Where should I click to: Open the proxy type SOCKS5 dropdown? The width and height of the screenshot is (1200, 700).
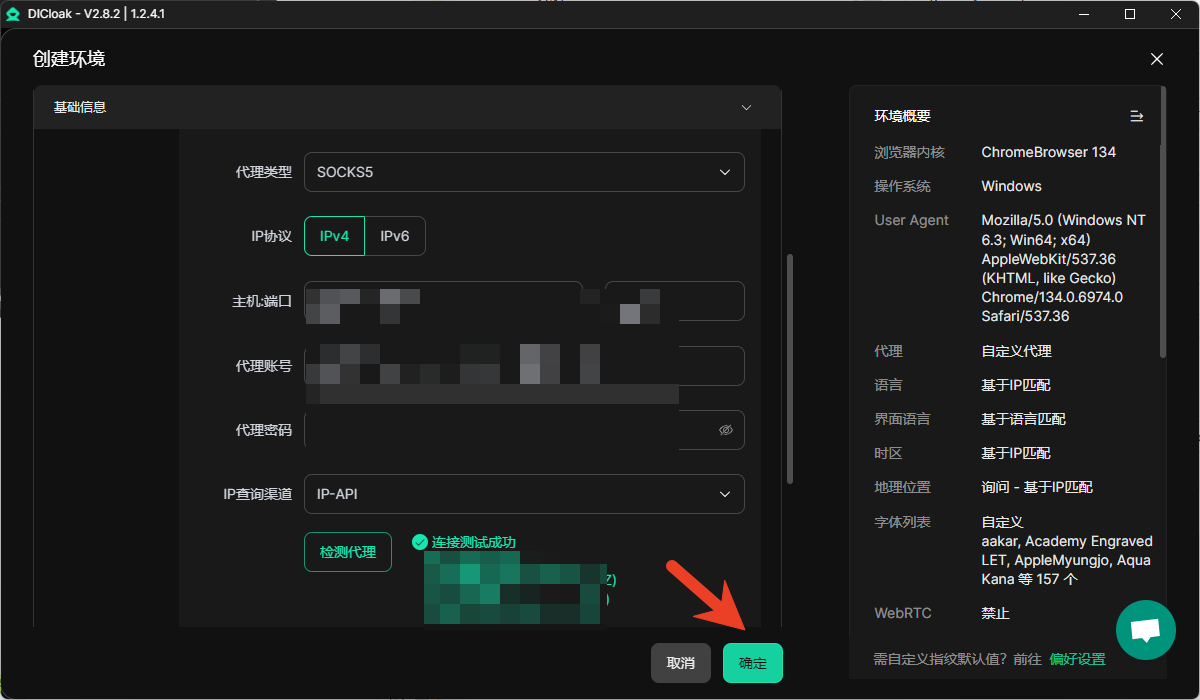click(x=524, y=172)
